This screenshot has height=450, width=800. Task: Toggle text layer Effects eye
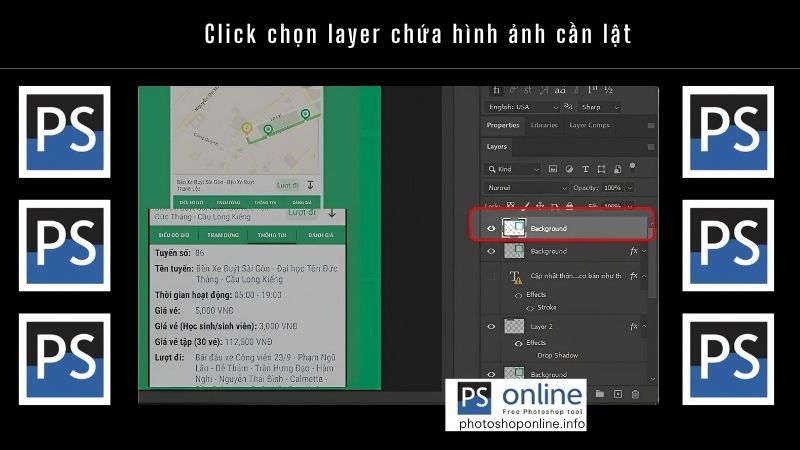pyautogui.click(x=518, y=295)
